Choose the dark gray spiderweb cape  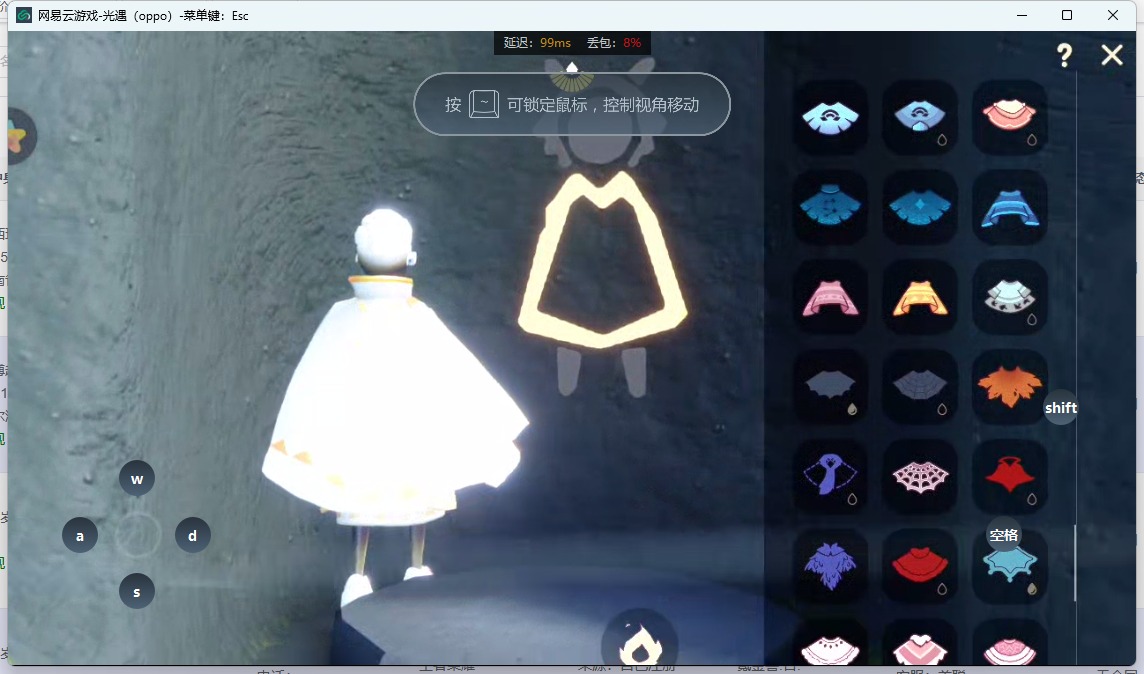[x=920, y=387]
